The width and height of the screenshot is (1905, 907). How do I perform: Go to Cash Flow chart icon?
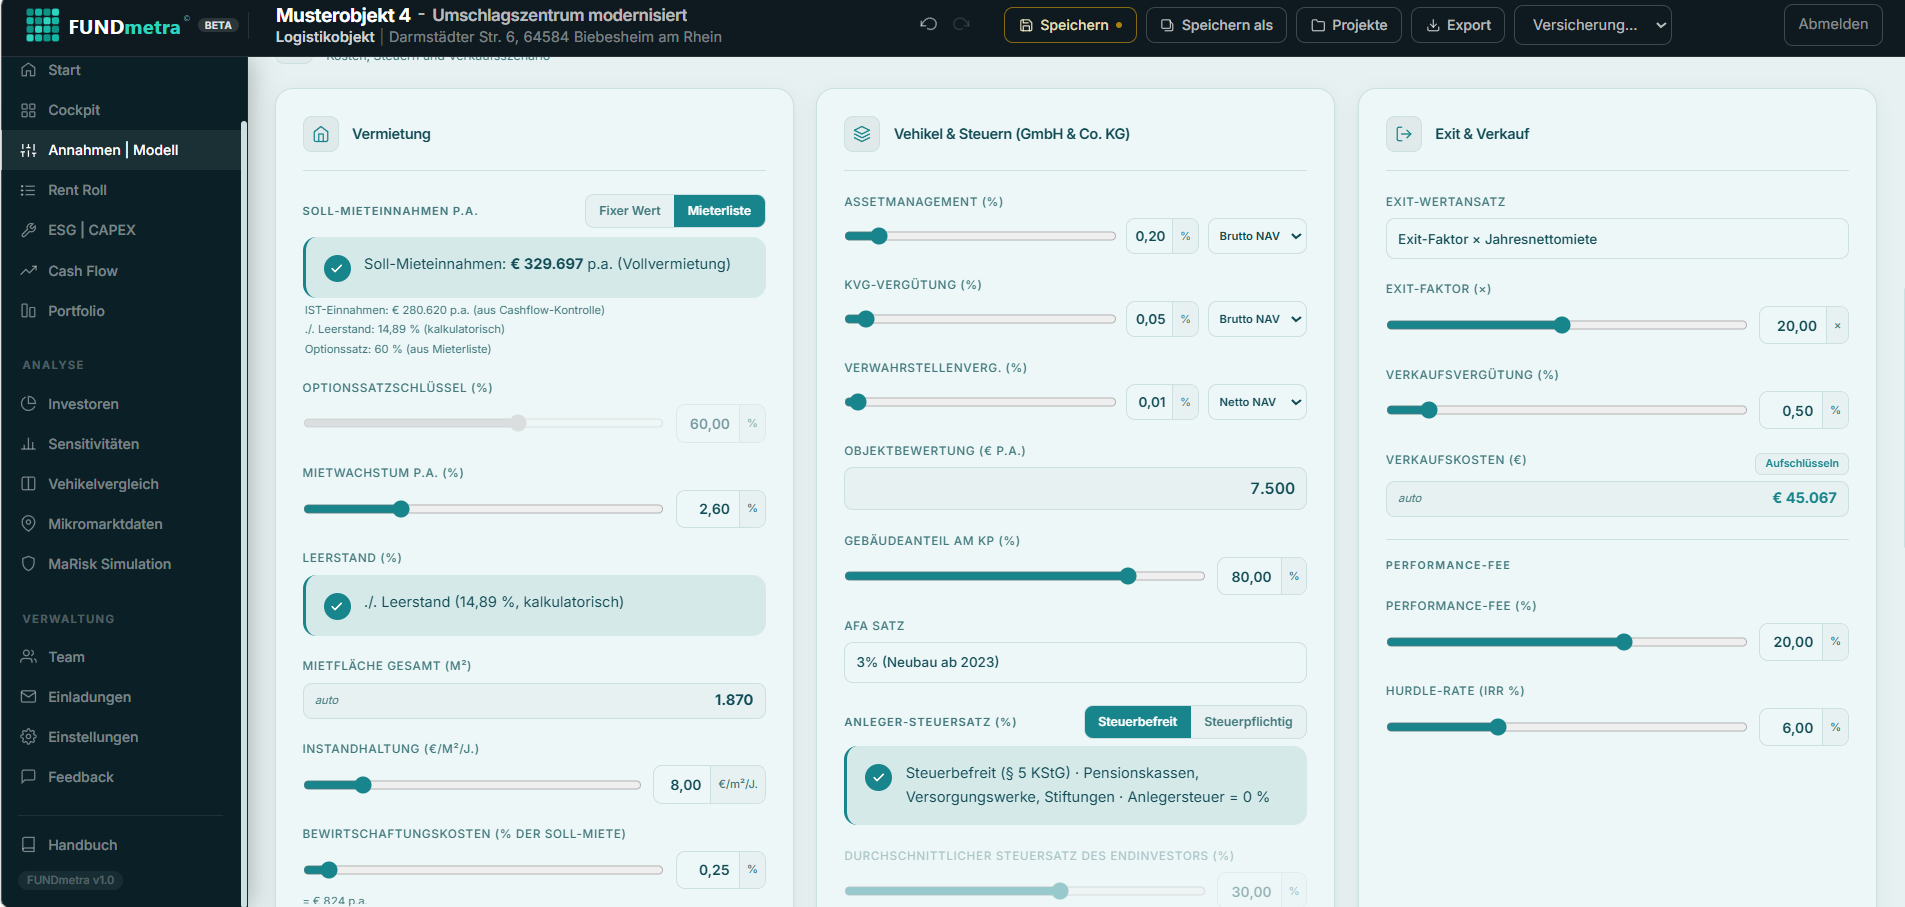[x=28, y=271]
